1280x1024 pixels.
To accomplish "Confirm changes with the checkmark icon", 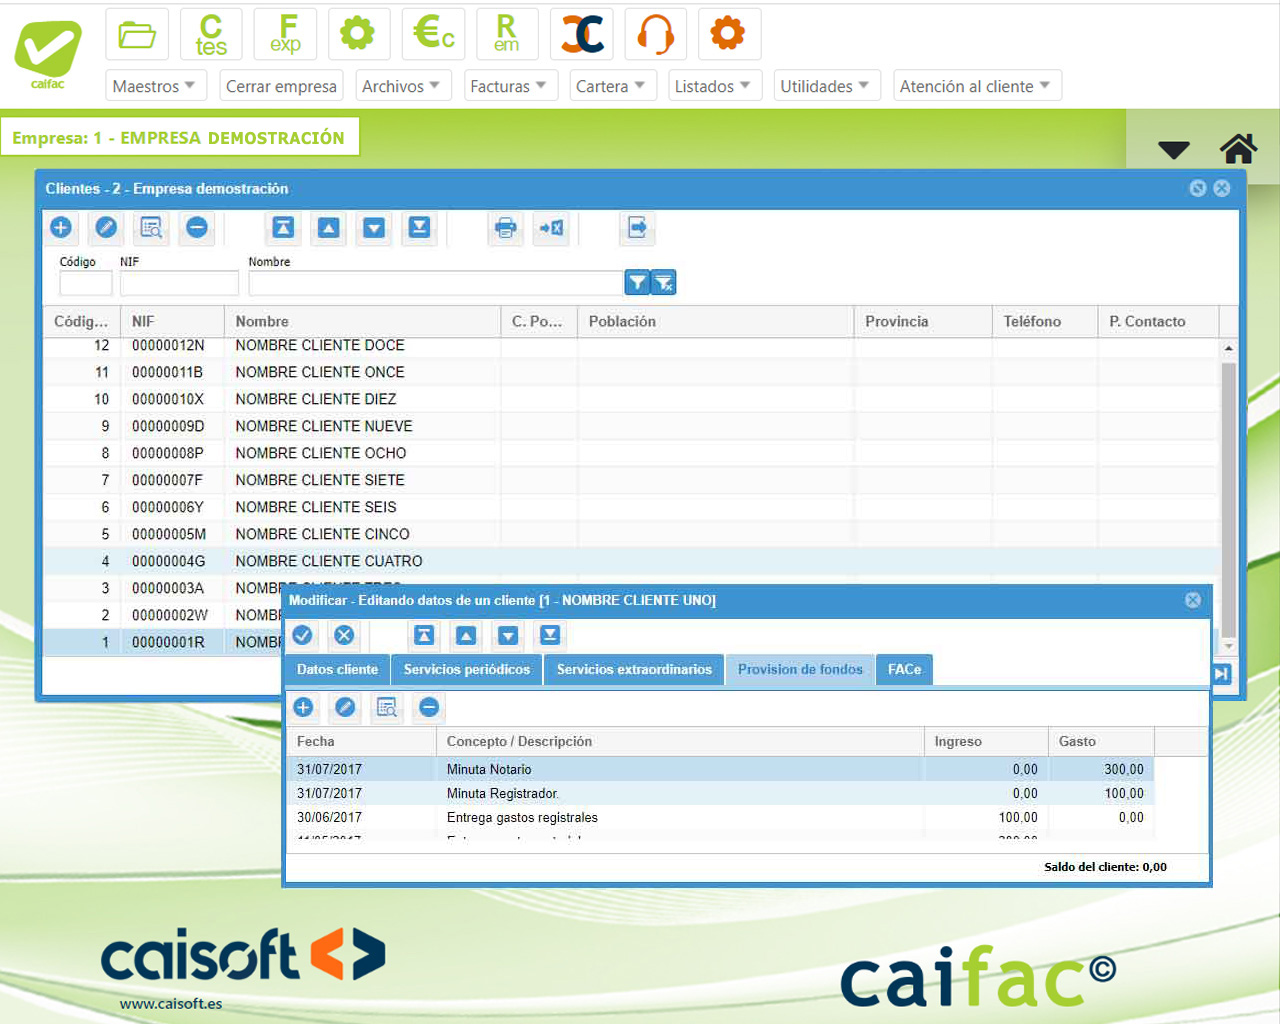I will [303, 635].
